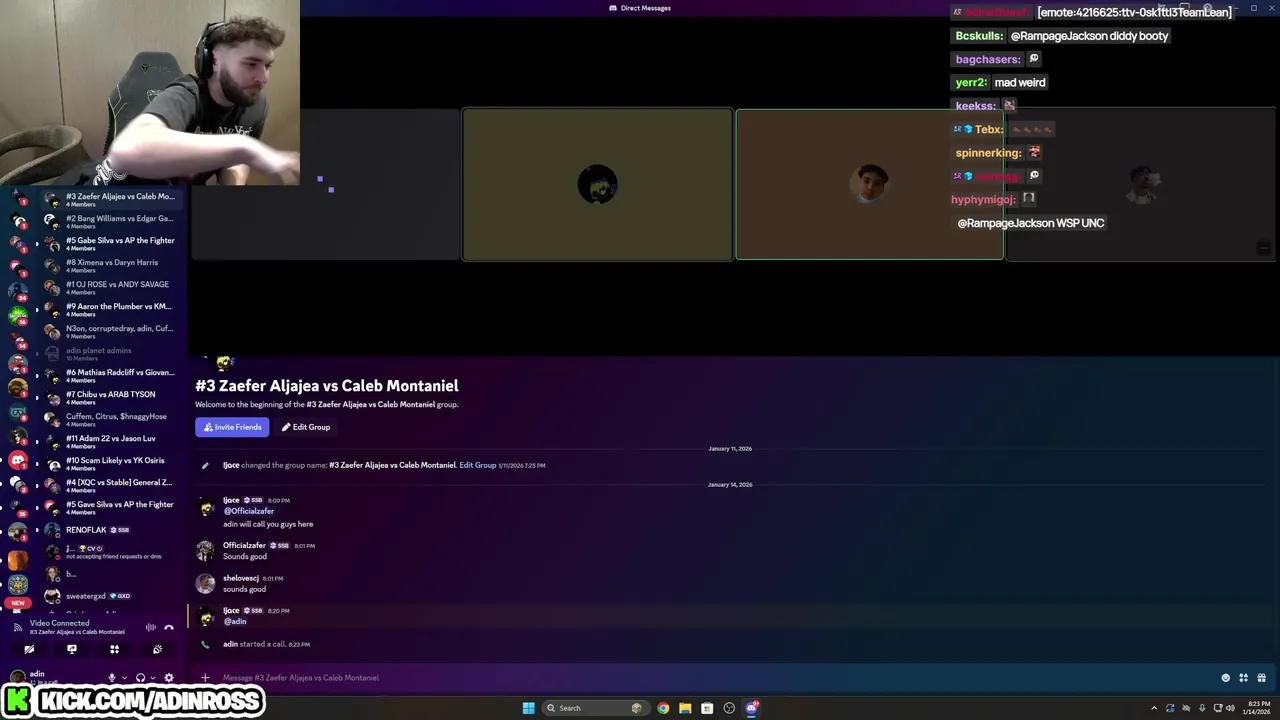Open the soundboard icon in call panel
Screen dimensions: 1280x720
tap(157, 649)
